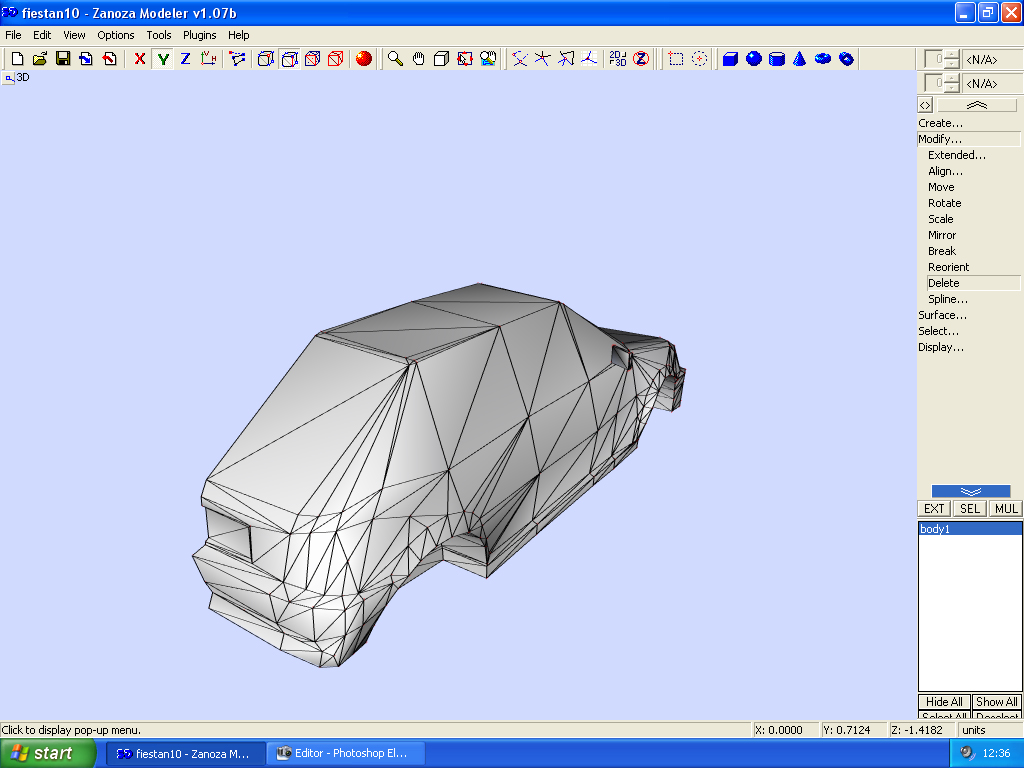Click the blue double-chevron panel divider bar
The image size is (1024, 768).
[x=970, y=491]
